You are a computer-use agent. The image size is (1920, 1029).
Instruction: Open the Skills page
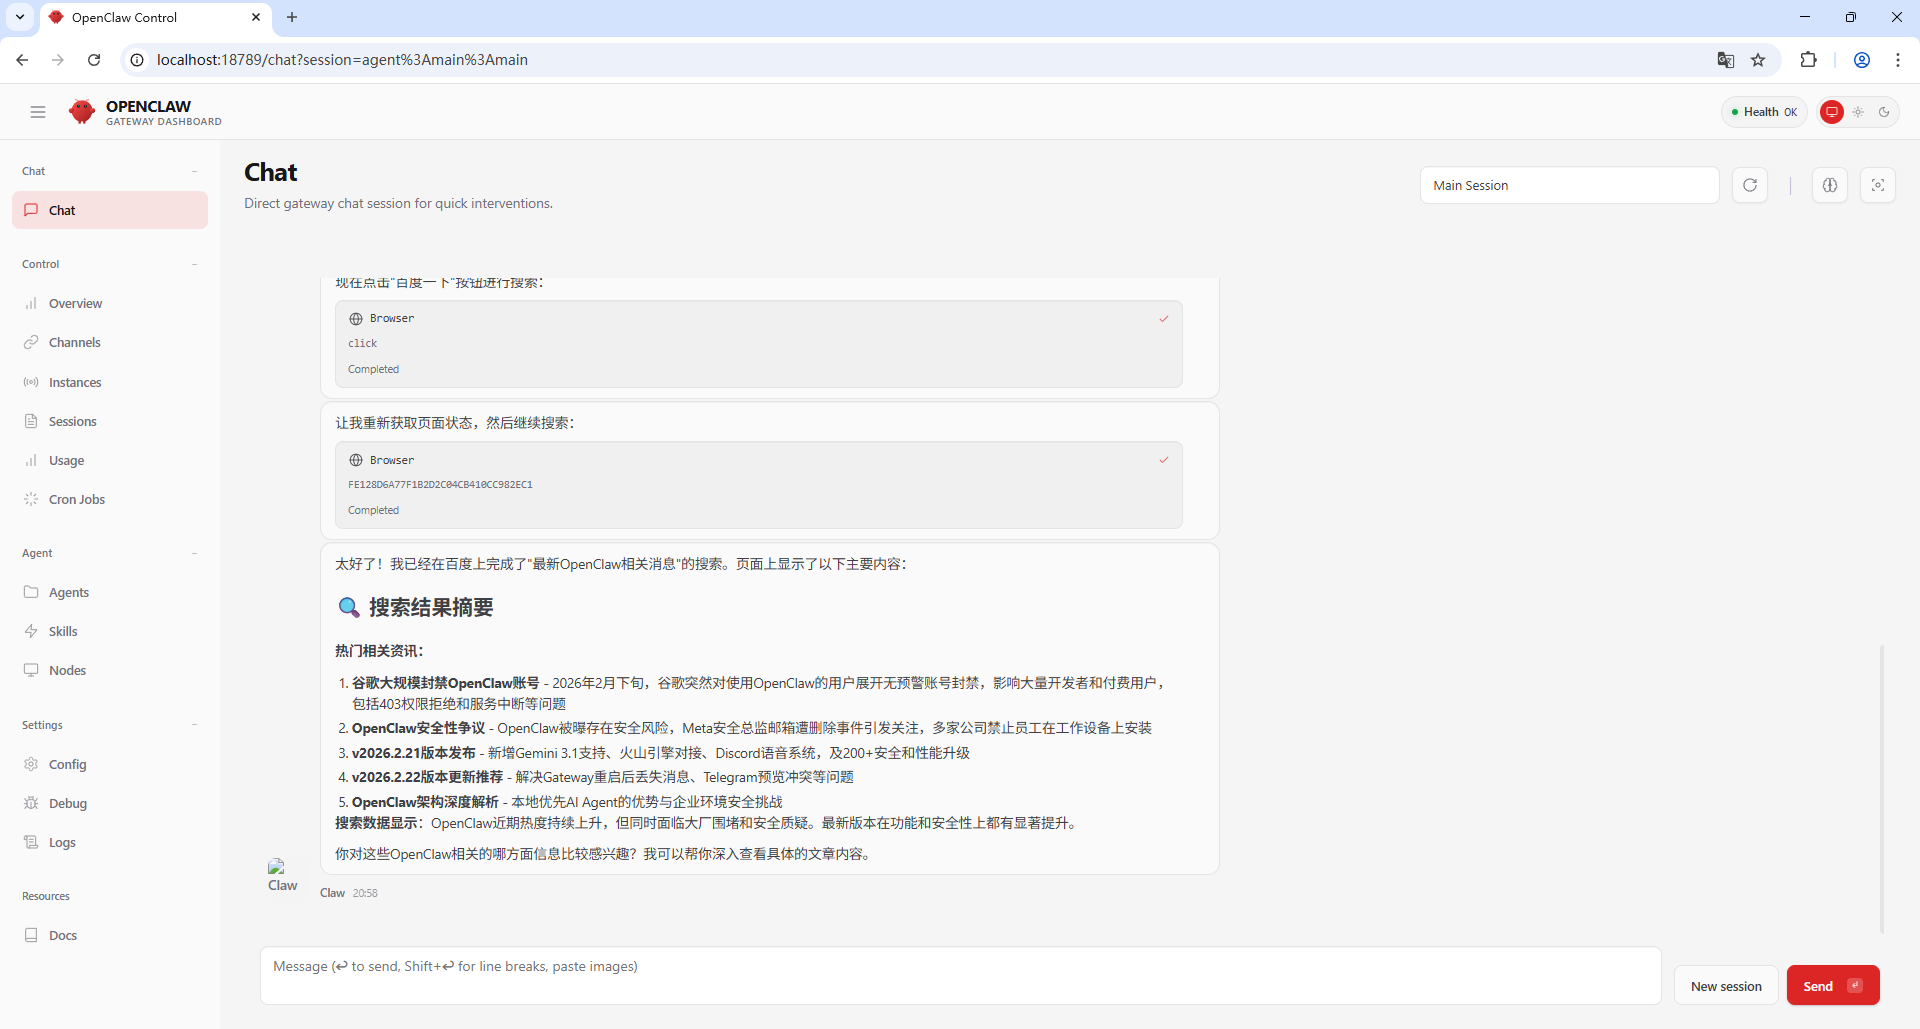63,631
